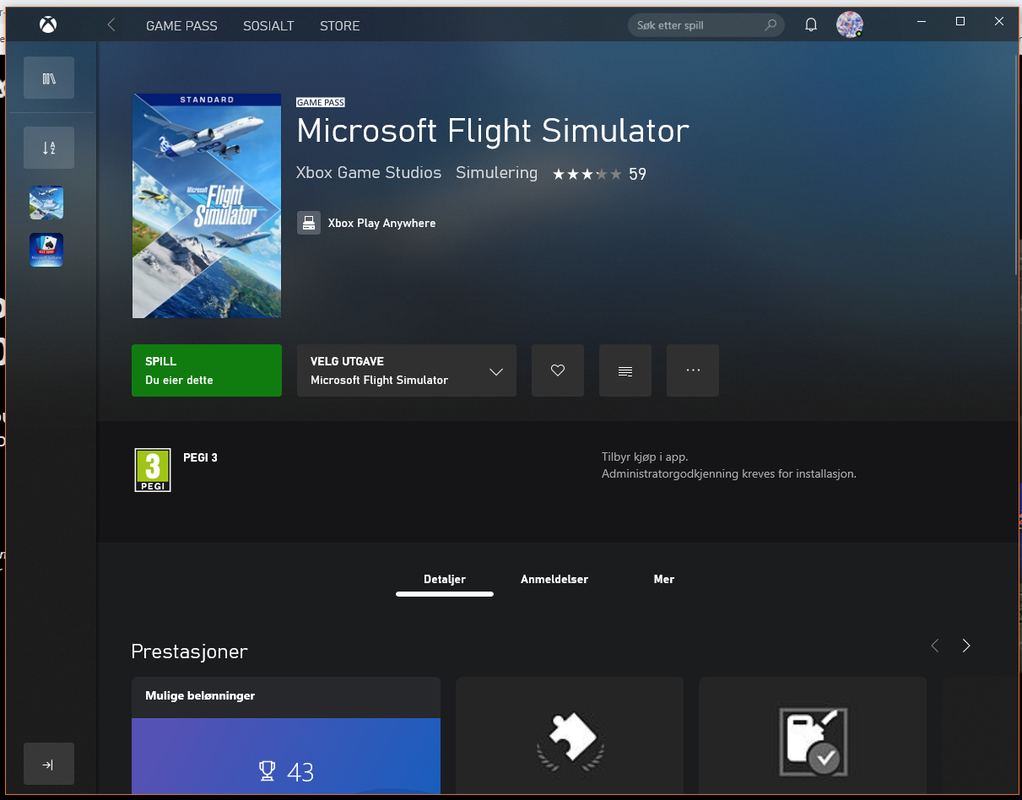Open the library icon in sidebar
The height and width of the screenshot is (800, 1022).
pyautogui.click(x=49, y=78)
